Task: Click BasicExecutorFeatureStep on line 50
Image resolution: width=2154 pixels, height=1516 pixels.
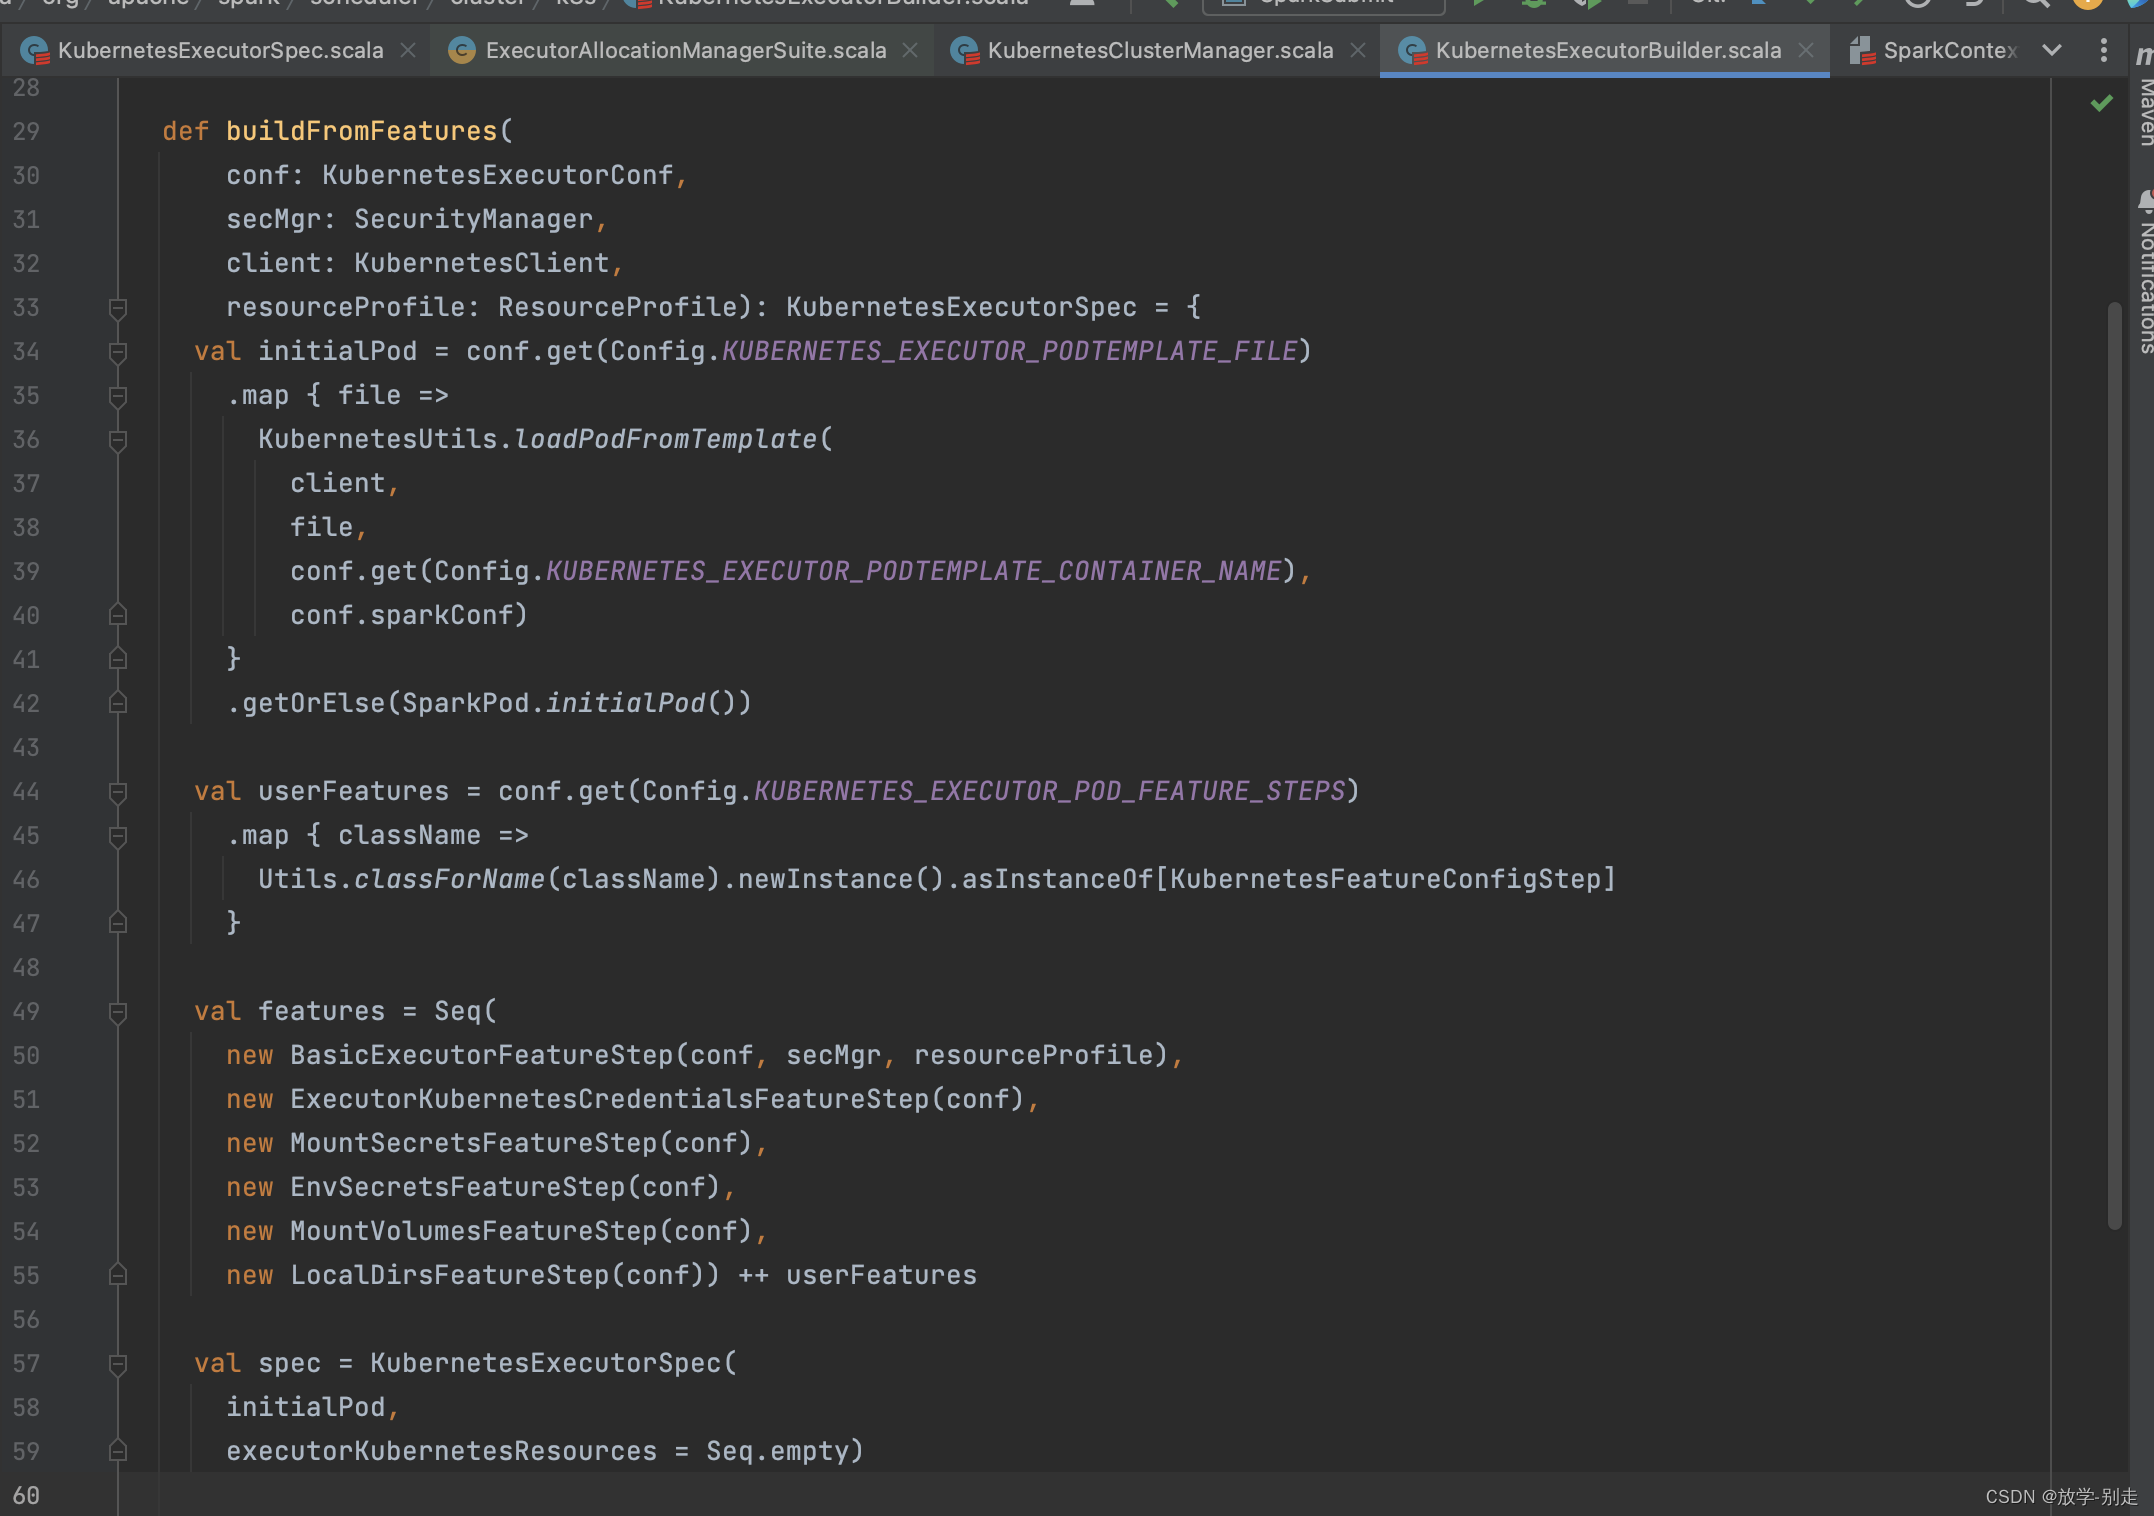Action: [x=481, y=1055]
